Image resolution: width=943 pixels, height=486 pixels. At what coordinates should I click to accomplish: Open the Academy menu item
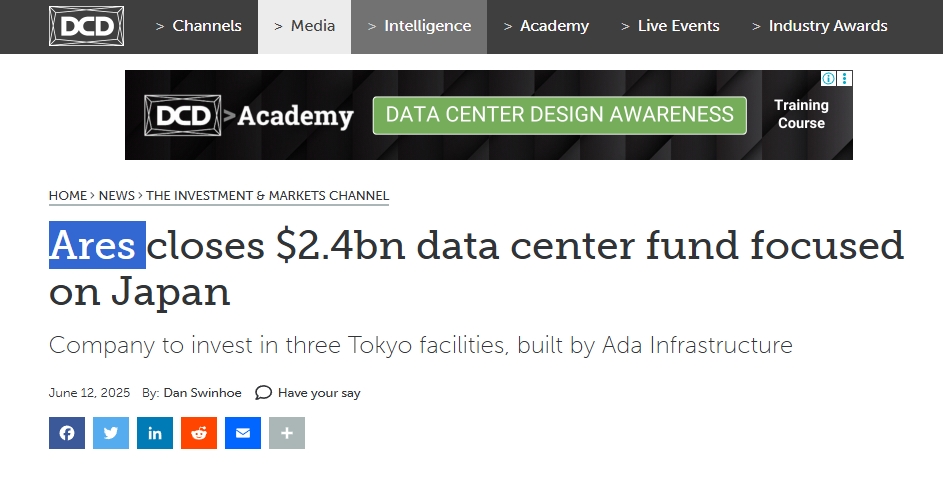pos(546,26)
